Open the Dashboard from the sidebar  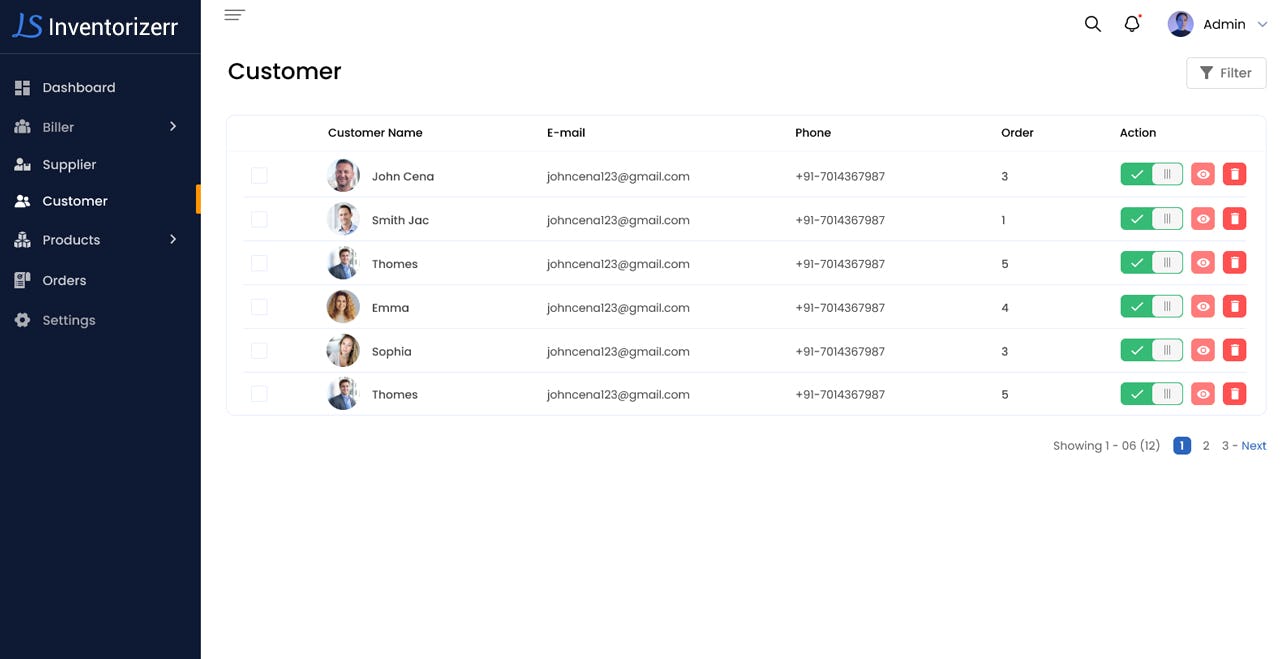click(79, 87)
